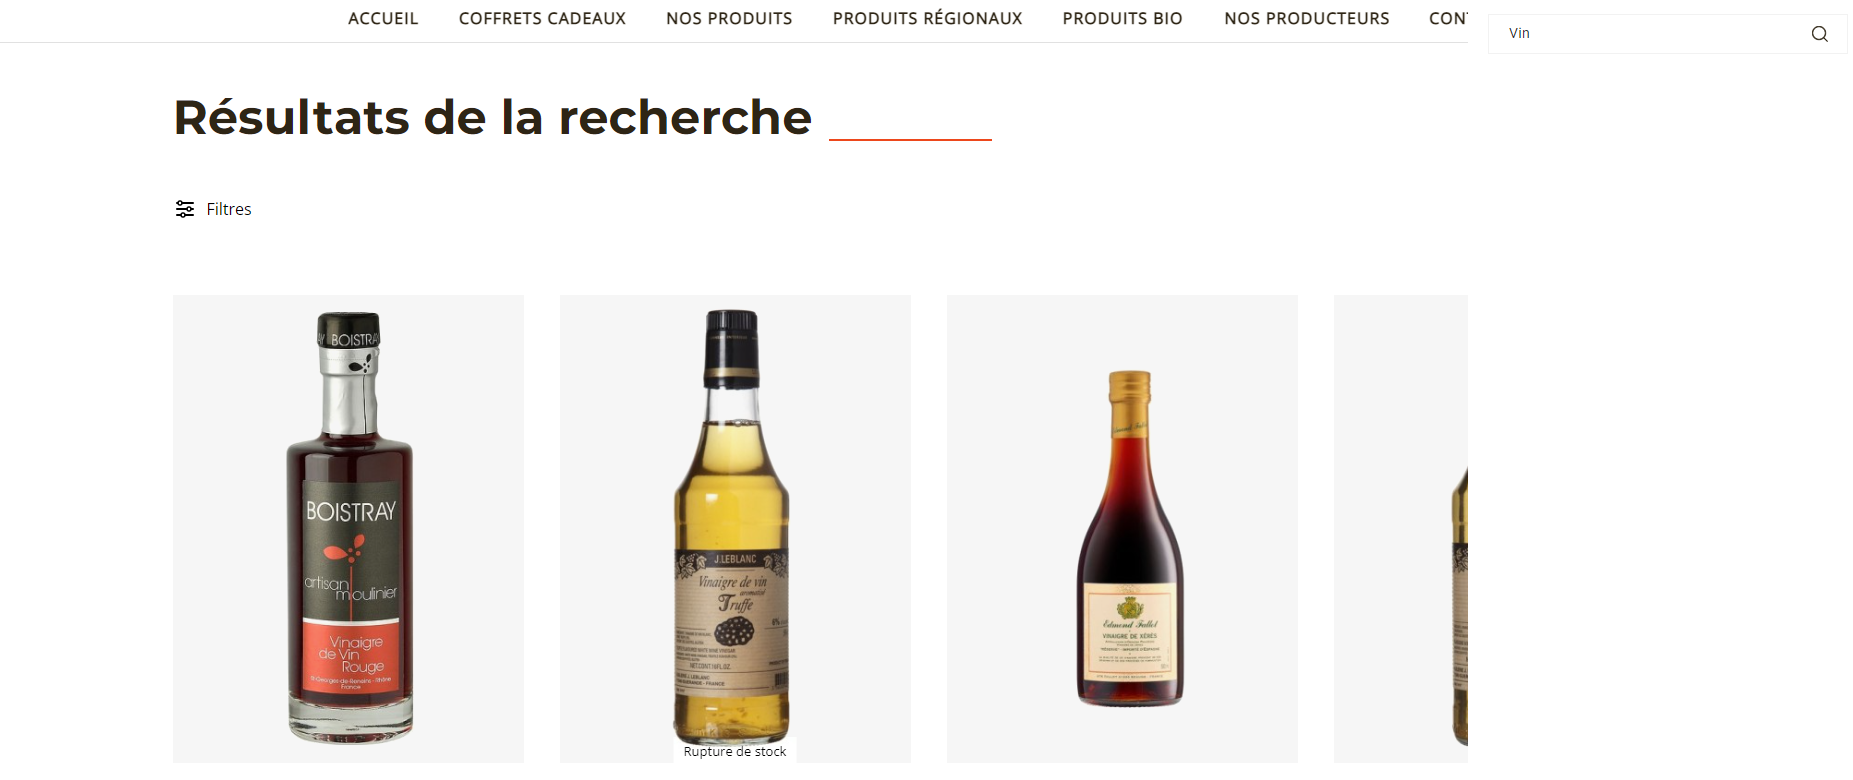
Task: Click in the Vin search field
Action: click(x=1650, y=34)
